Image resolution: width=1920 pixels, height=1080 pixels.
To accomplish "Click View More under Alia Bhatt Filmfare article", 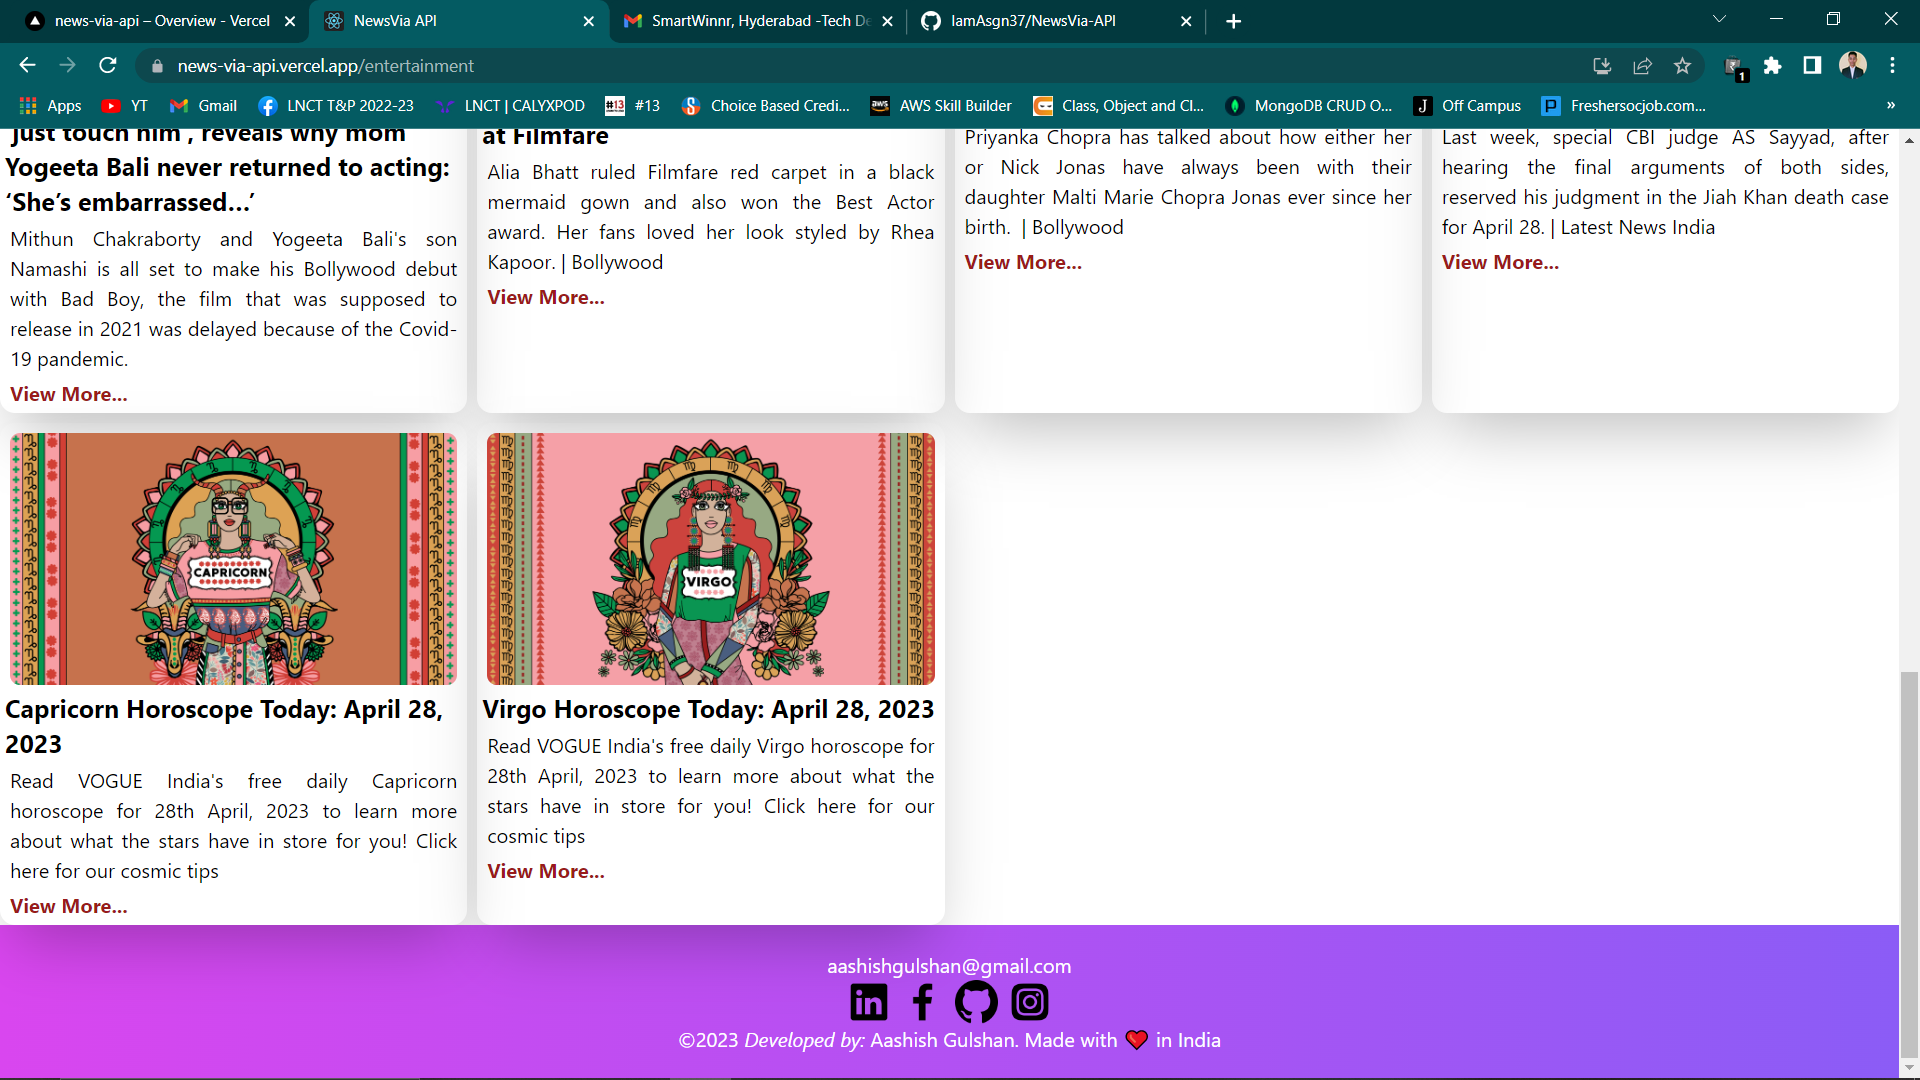I will click(546, 297).
